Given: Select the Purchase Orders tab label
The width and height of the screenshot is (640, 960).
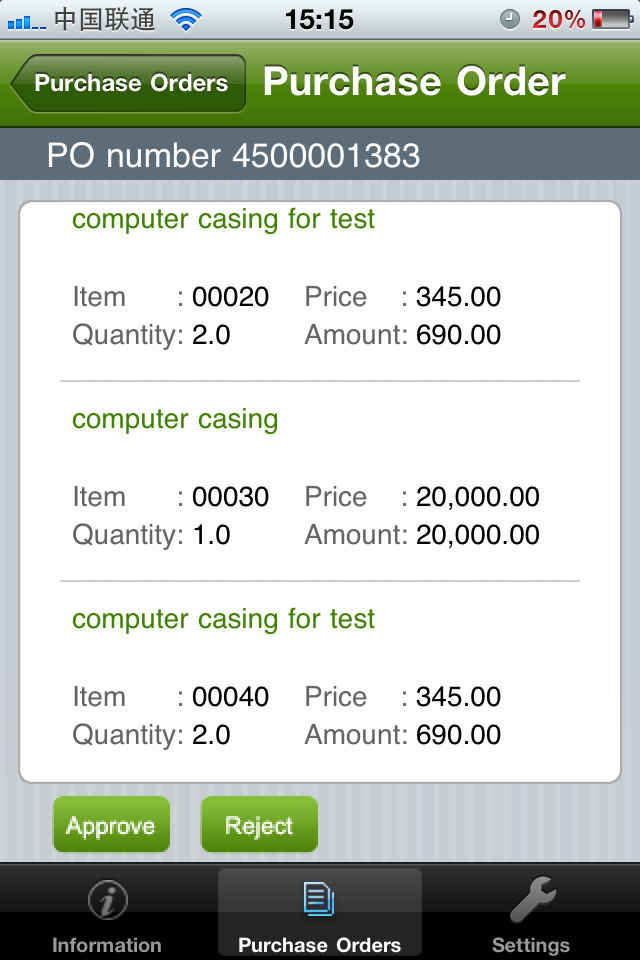Looking at the screenshot, I should [x=319, y=945].
